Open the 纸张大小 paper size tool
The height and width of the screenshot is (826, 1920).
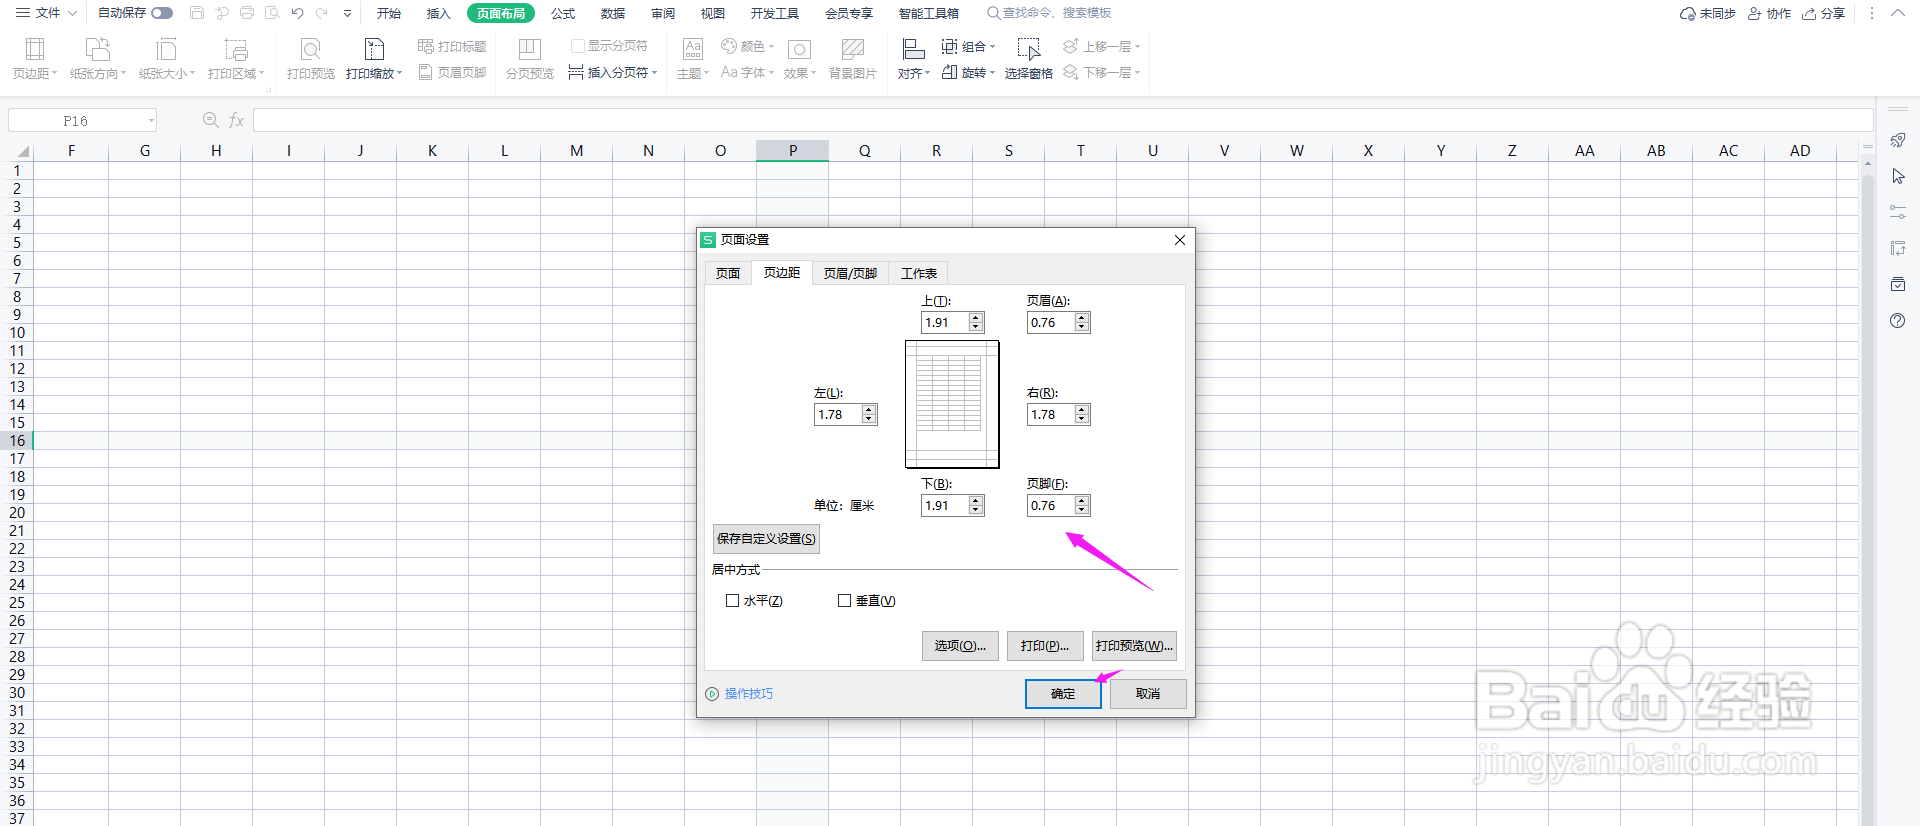(x=167, y=58)
